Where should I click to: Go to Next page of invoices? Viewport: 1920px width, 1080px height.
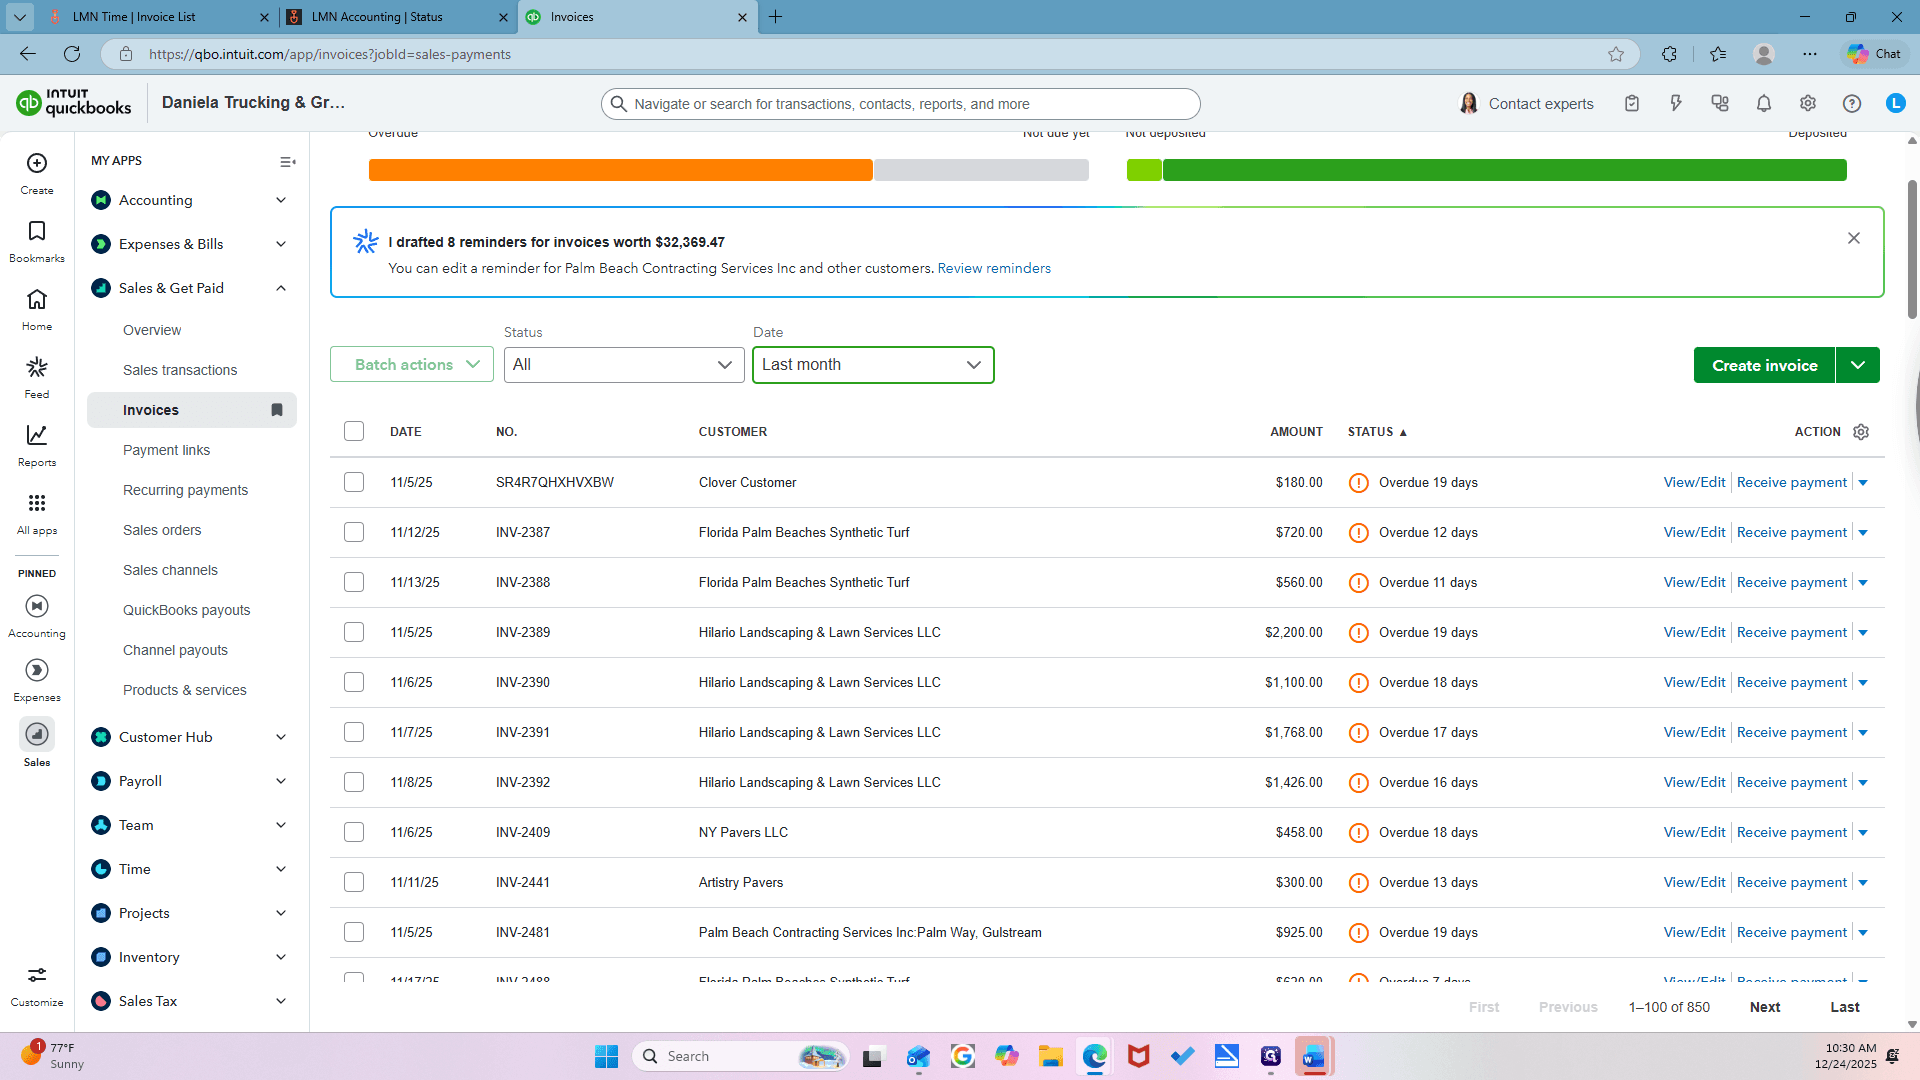click(x=1765, y=1007)
